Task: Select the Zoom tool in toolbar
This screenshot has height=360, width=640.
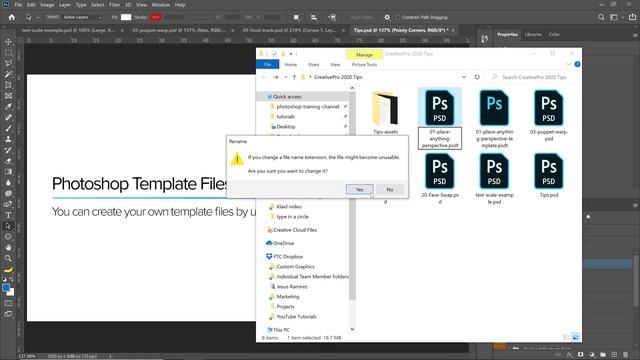Action: pyautogui.click(x=8, y=258)
